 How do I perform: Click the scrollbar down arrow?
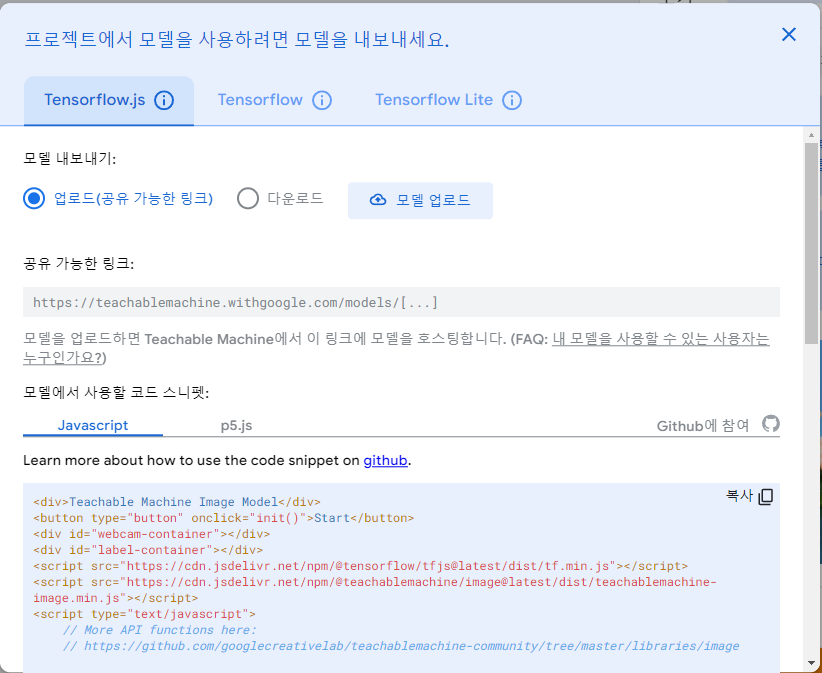coord(811,663)
